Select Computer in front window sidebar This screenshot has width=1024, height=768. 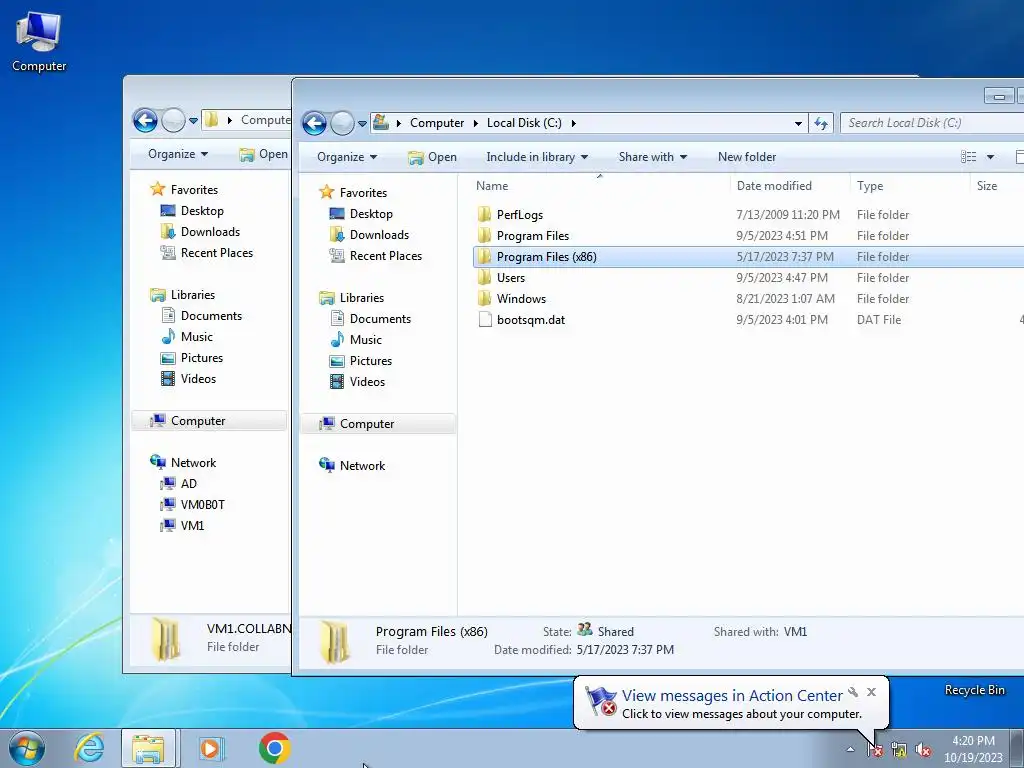pos(377,424)
